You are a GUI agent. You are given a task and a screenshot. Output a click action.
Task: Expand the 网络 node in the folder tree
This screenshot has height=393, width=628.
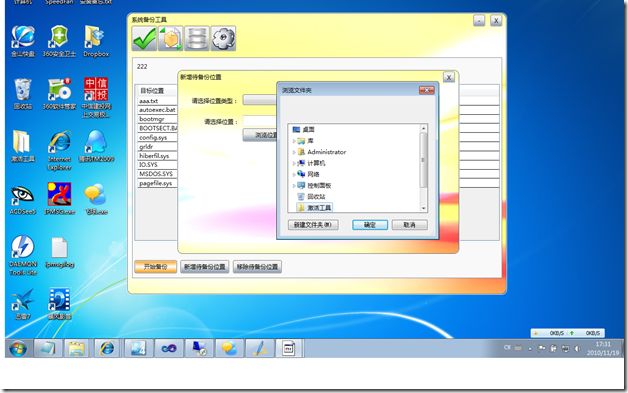[x=294, y=175]
